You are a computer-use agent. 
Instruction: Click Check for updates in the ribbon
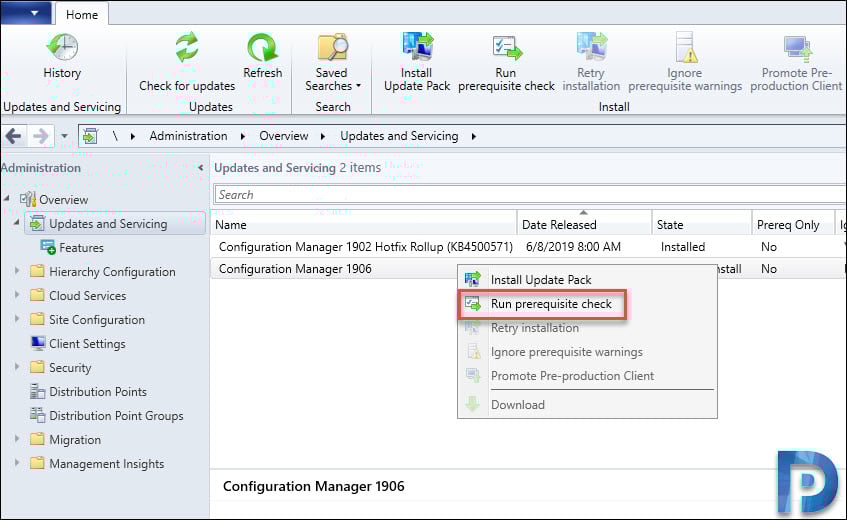click(187, 62)
